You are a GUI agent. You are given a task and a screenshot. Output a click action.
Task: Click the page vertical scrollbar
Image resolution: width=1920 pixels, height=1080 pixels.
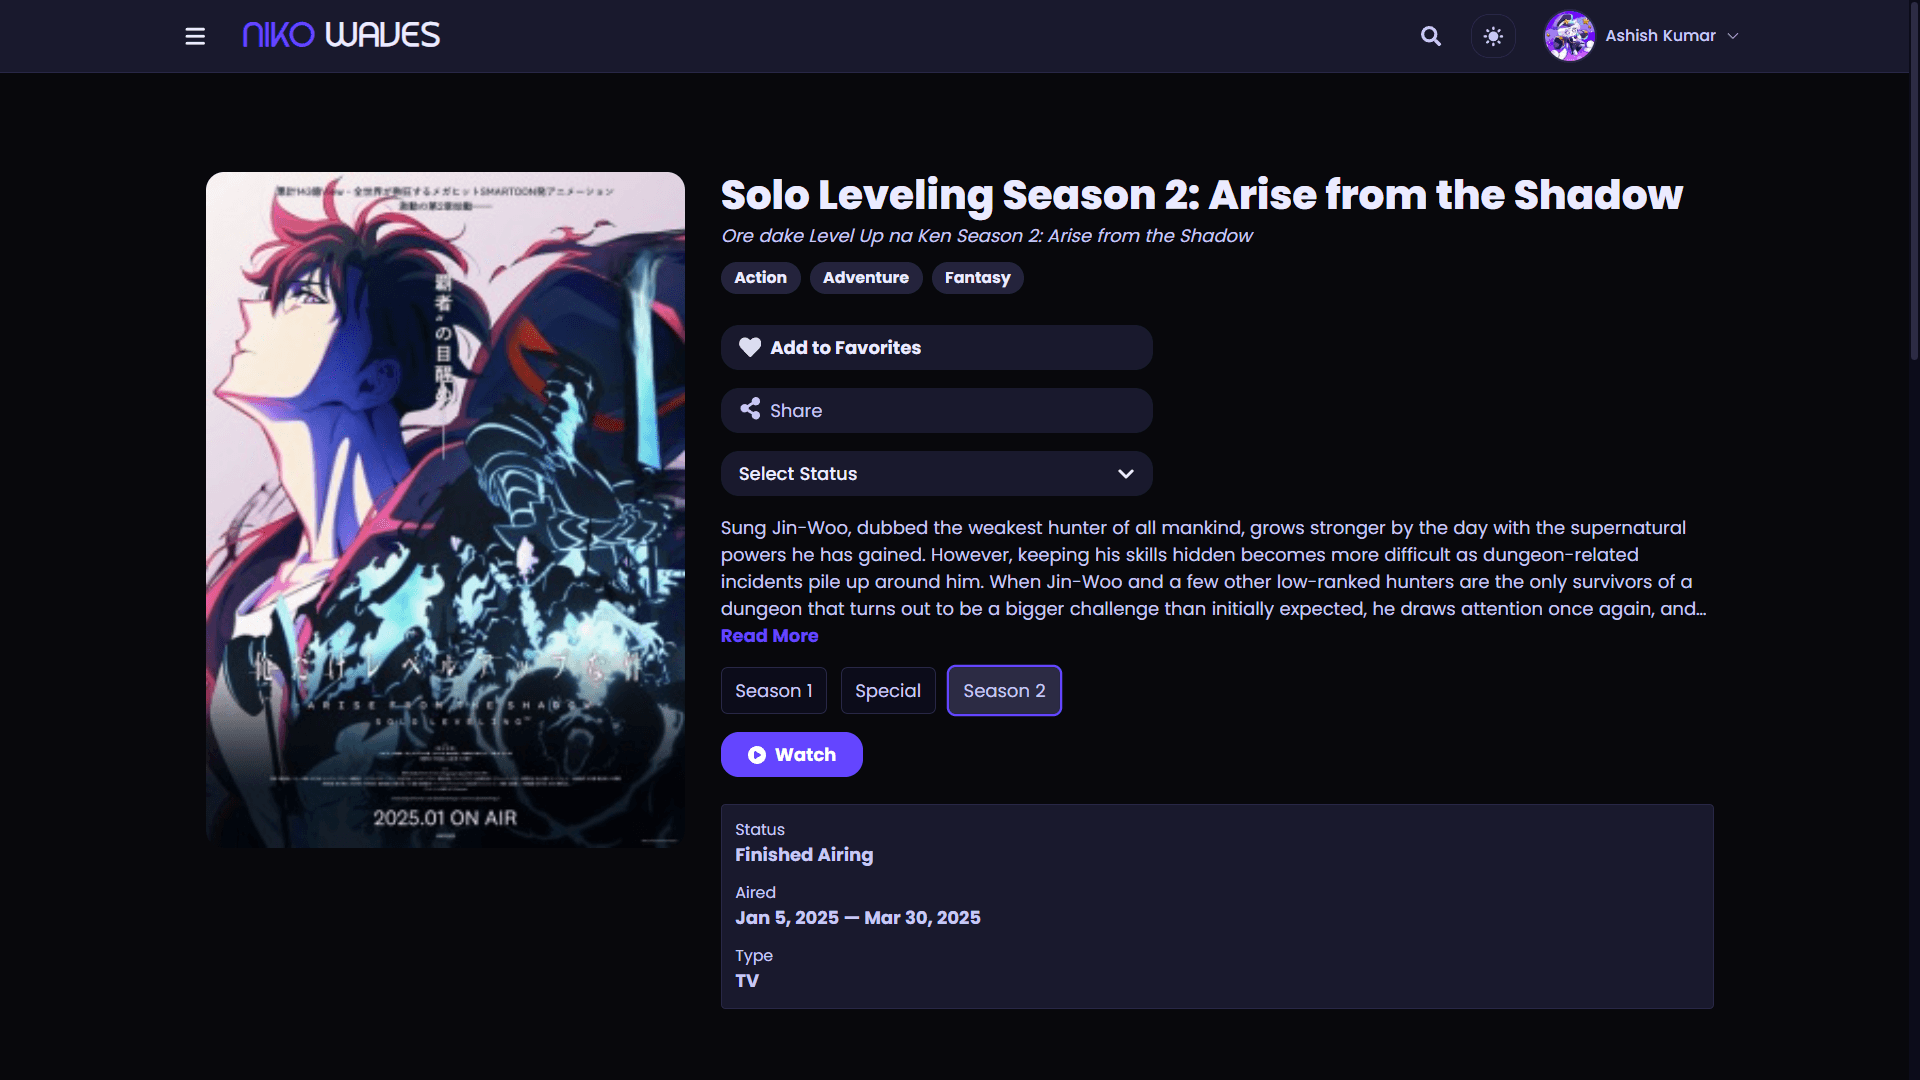click(1914, 180)
